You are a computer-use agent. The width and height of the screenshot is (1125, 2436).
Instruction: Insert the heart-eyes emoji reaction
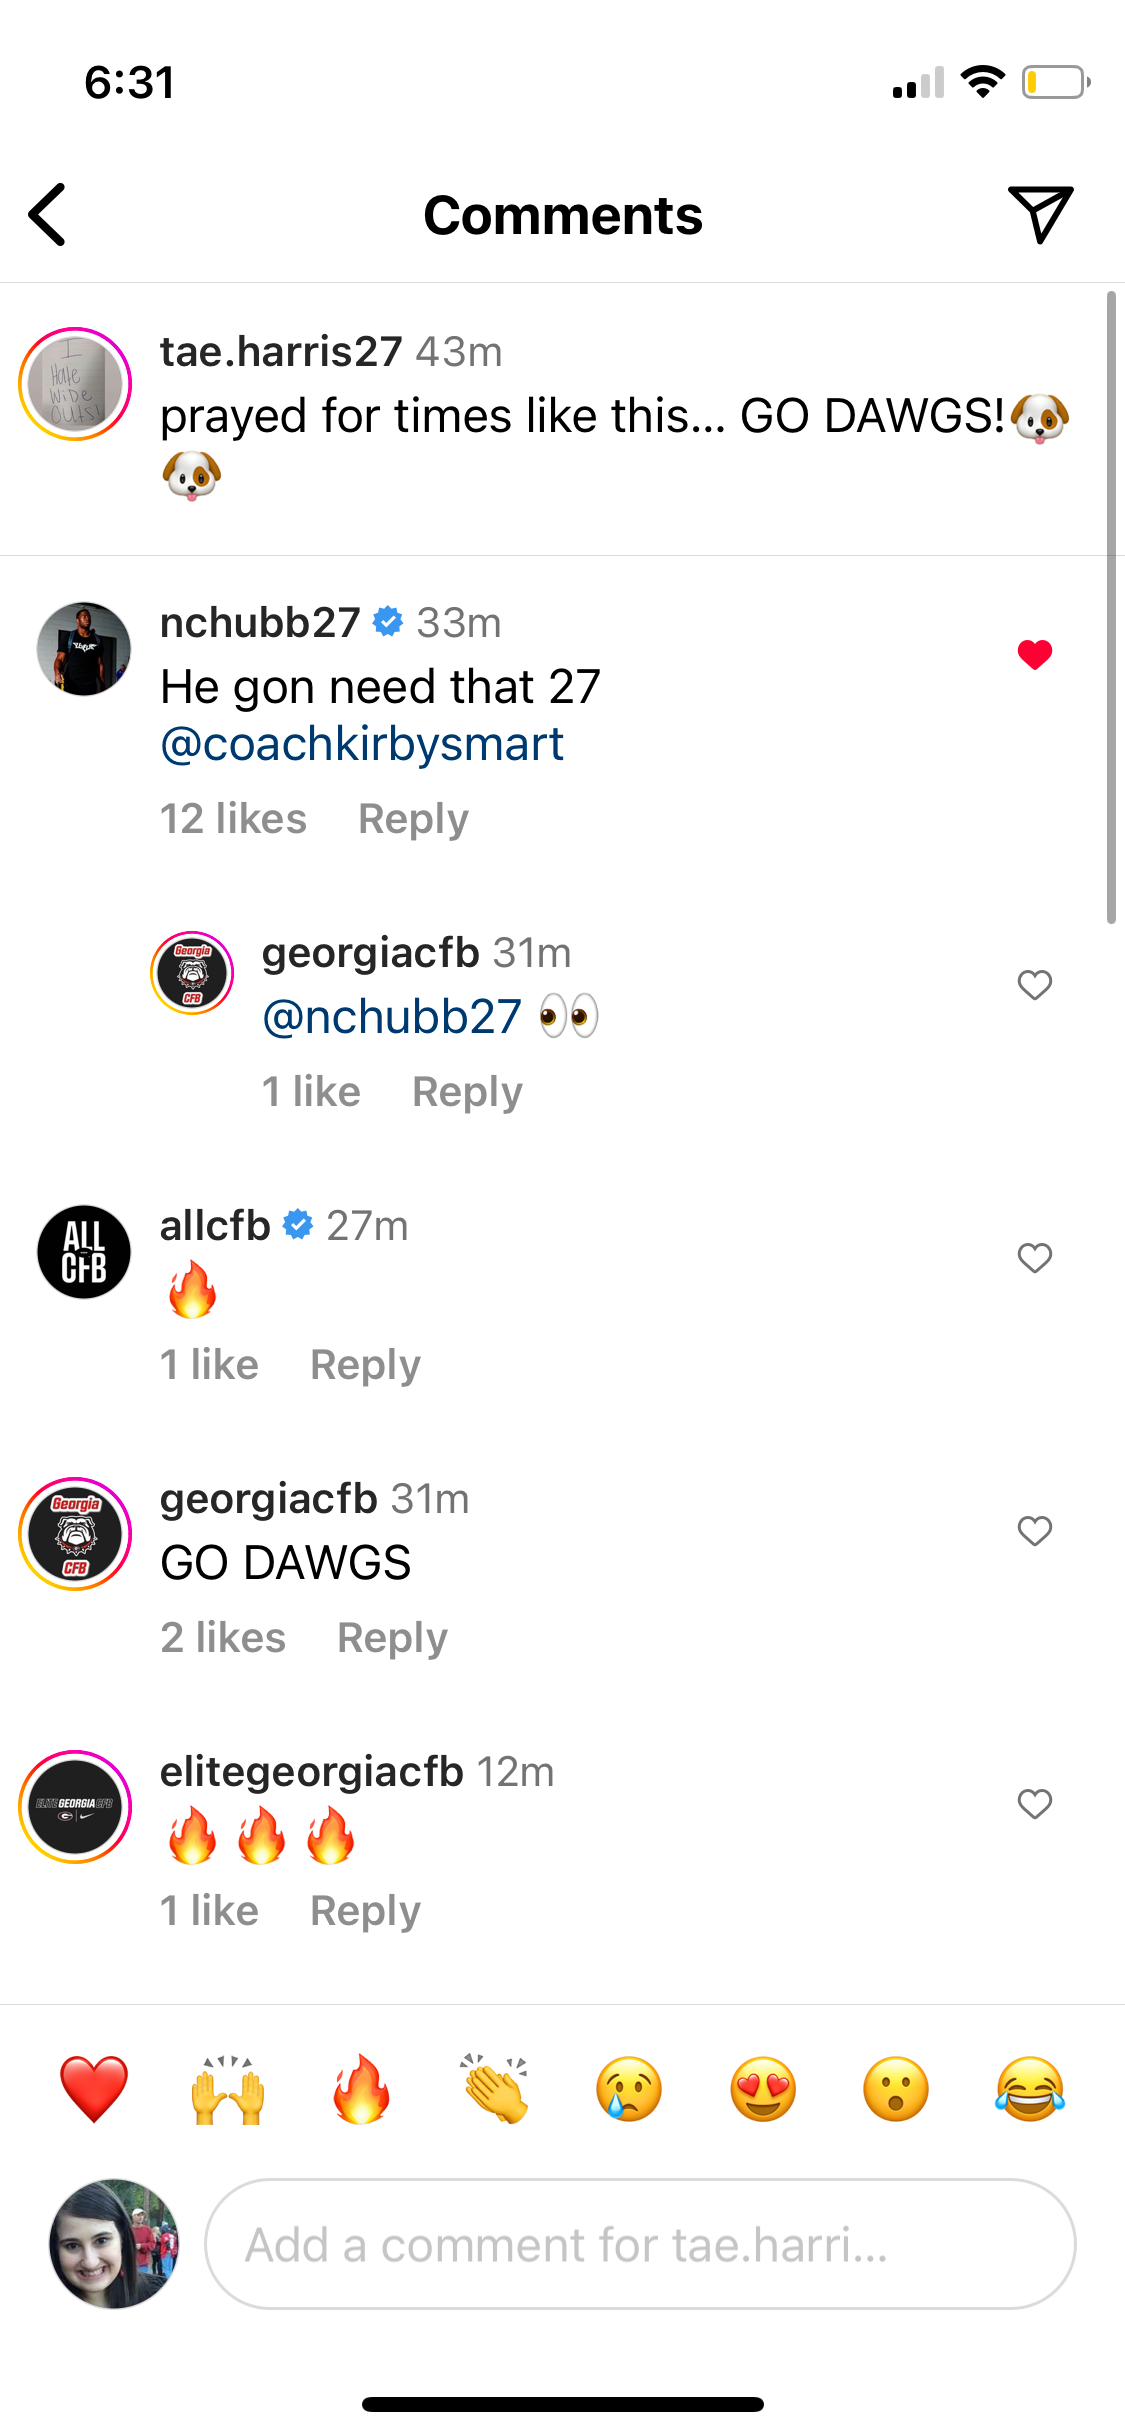(763, 2089)
